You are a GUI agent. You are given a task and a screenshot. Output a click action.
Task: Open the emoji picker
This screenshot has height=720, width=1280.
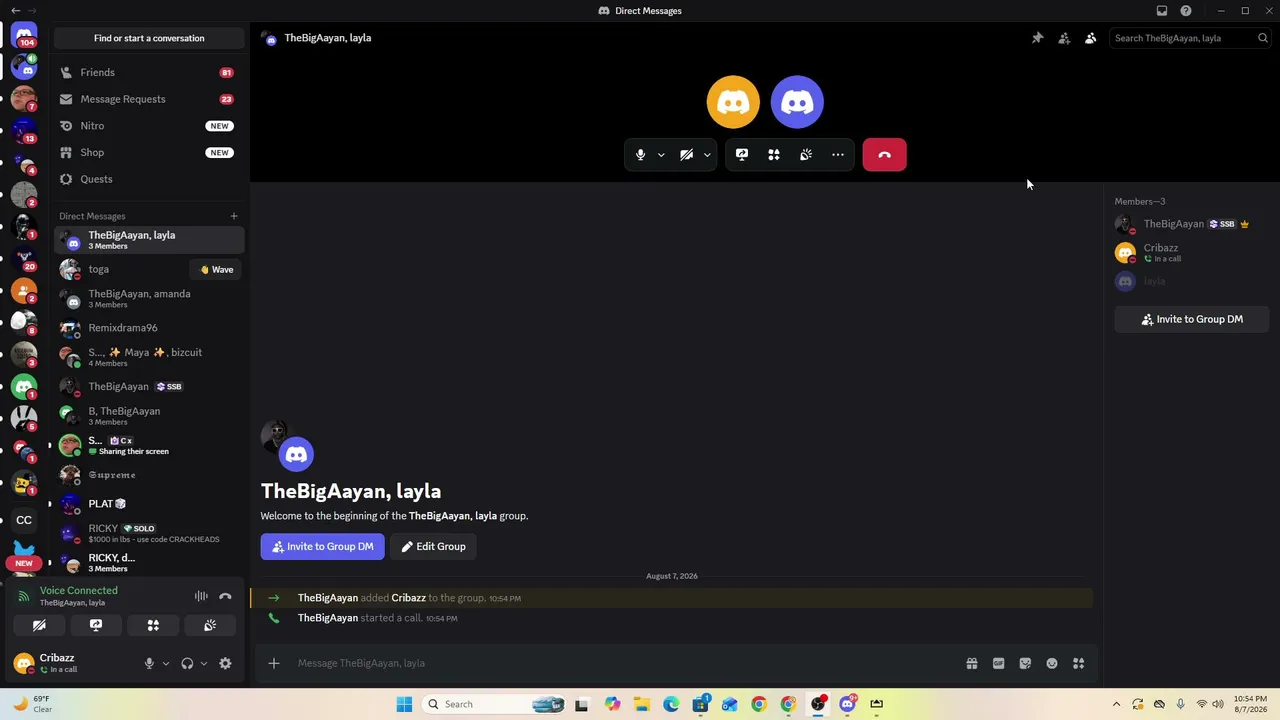[1052, 663]
